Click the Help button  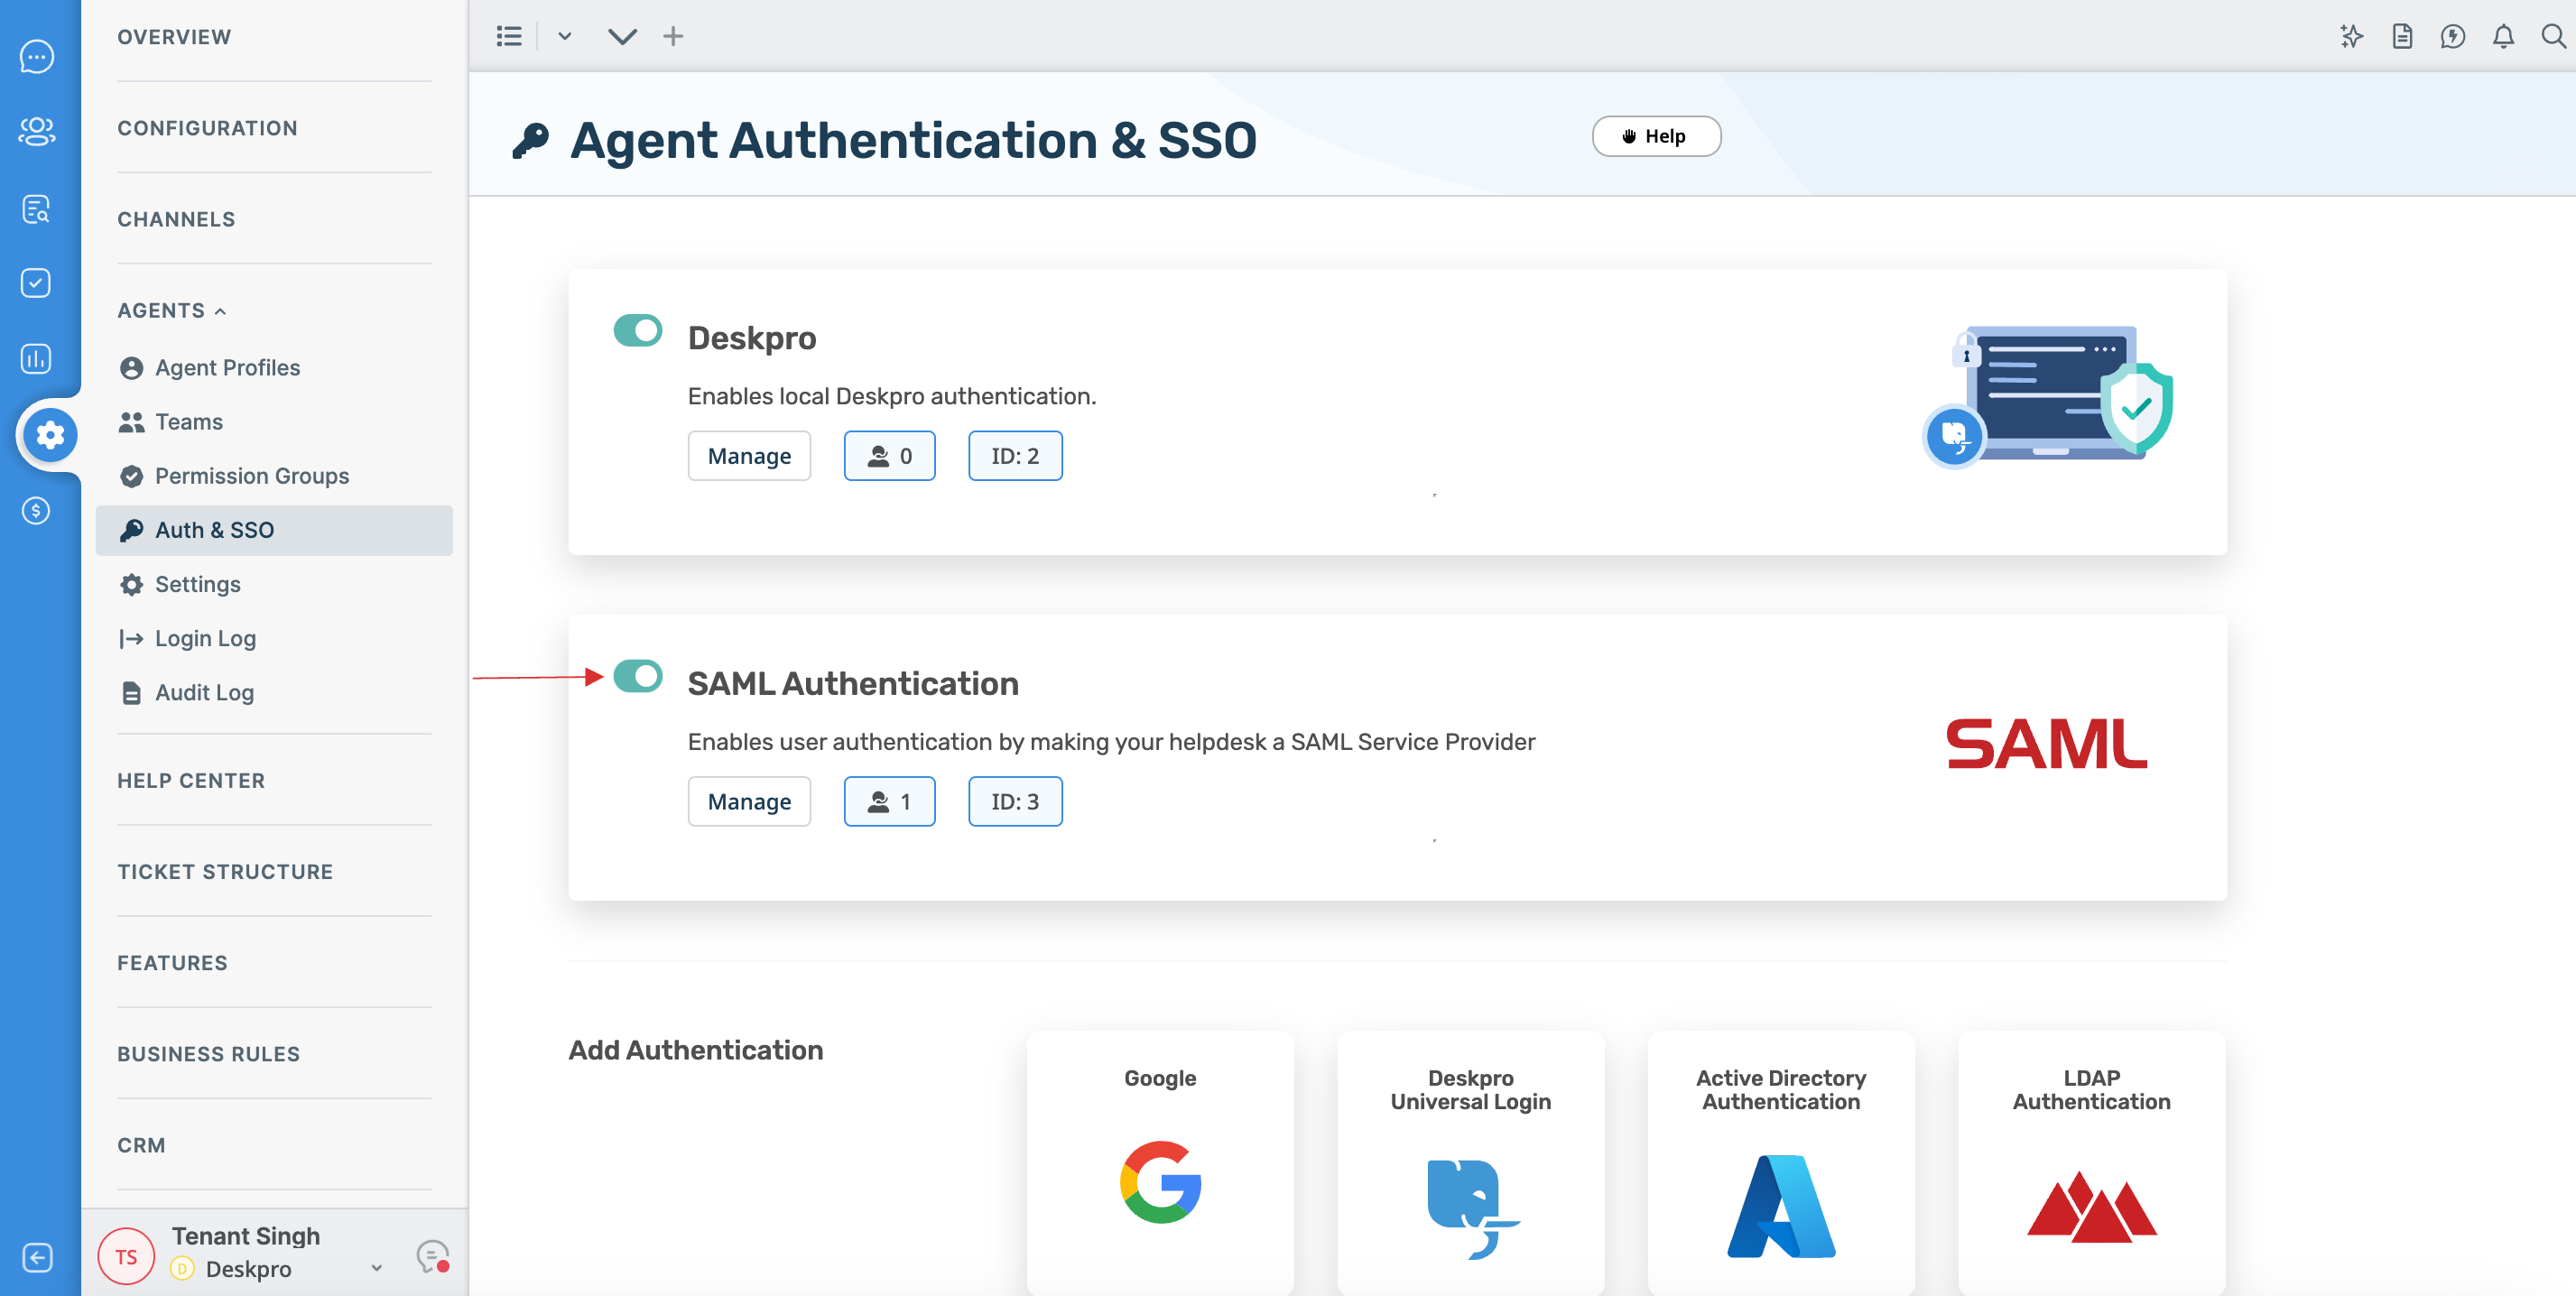(x=1656, y=136)
